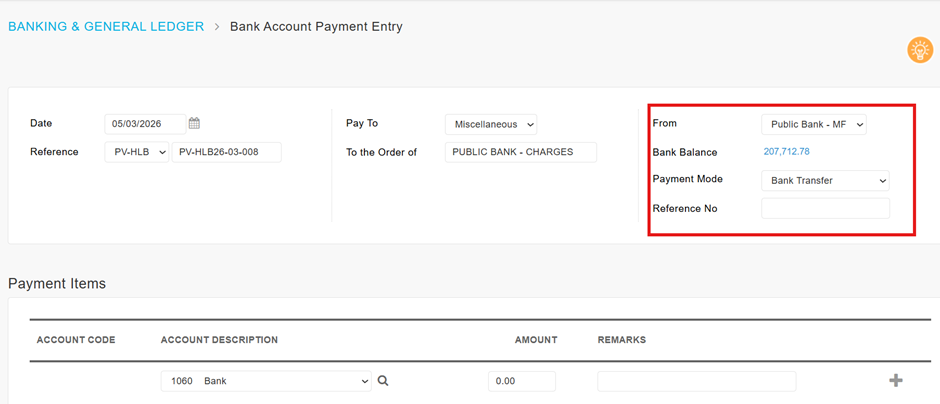
Task: Click the PV-HLB26-03-008 reference number field
Action: click(226, 152)
